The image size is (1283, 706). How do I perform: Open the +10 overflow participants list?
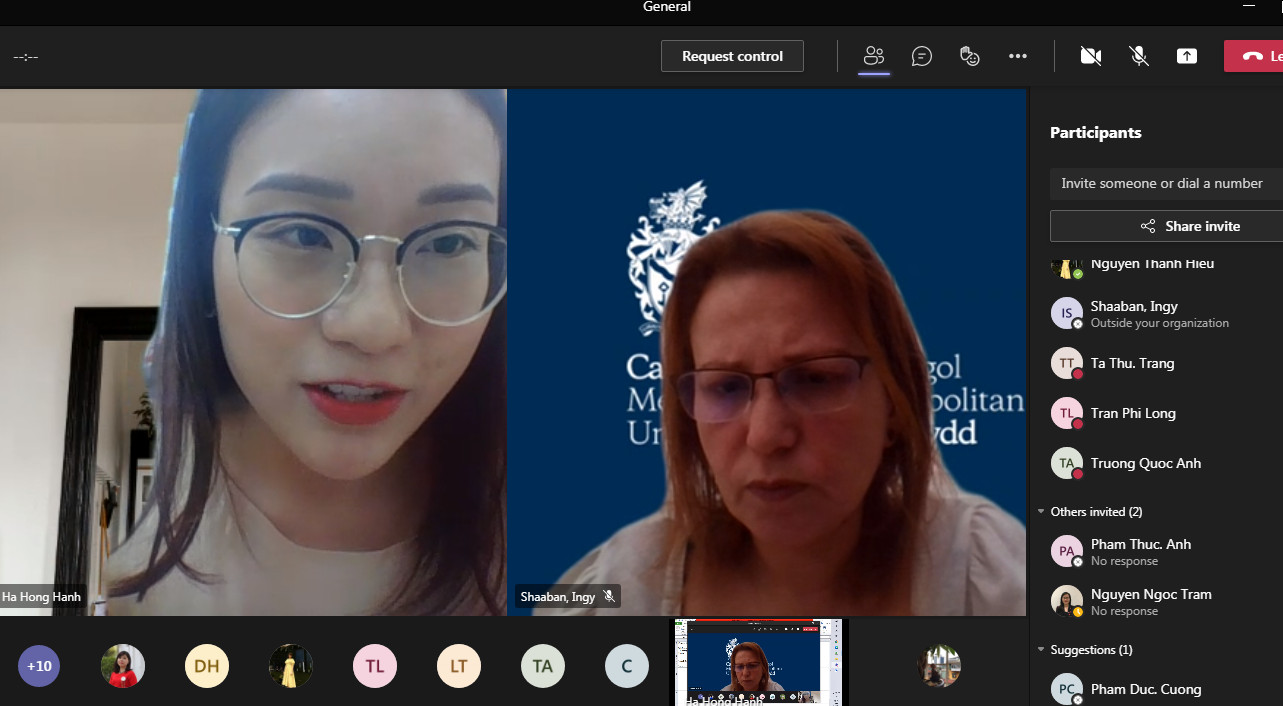click(39, 666)
